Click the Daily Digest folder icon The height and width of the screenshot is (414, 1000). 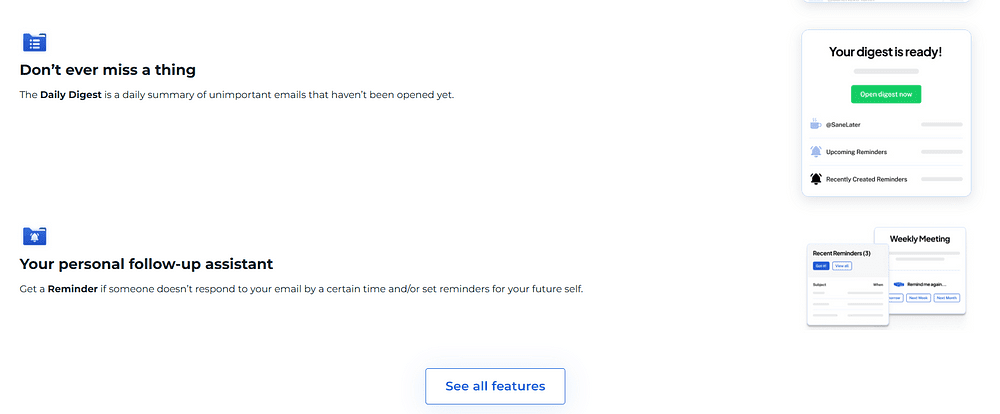pyautogui.click(x=34, y=42)
